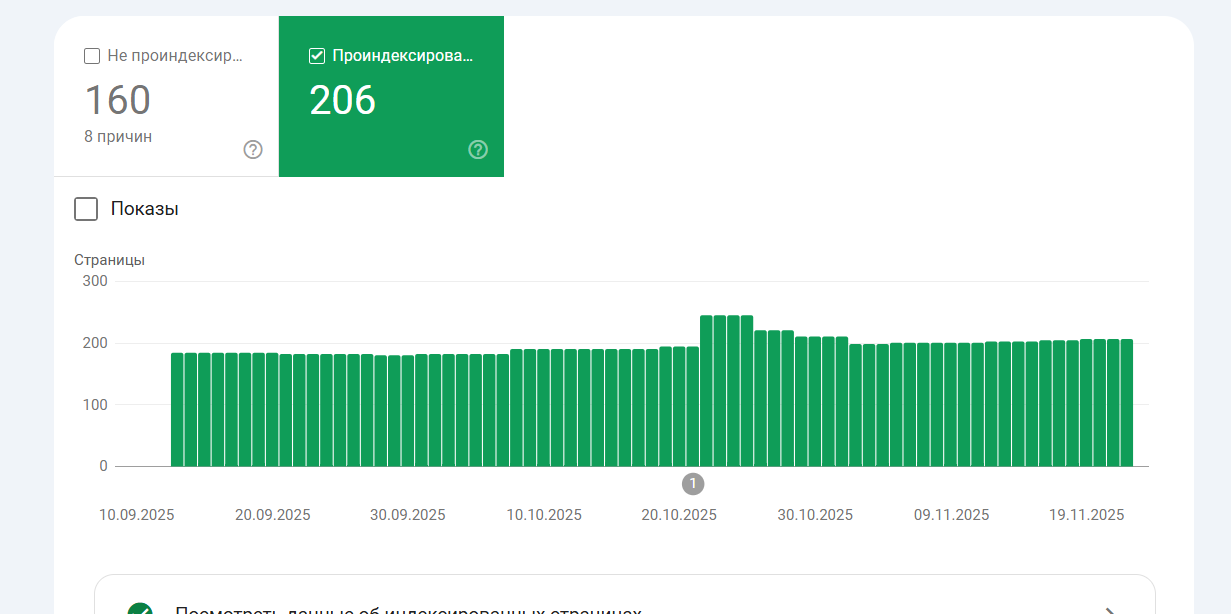Click the 20.10.2025 date label

(679, 515)
